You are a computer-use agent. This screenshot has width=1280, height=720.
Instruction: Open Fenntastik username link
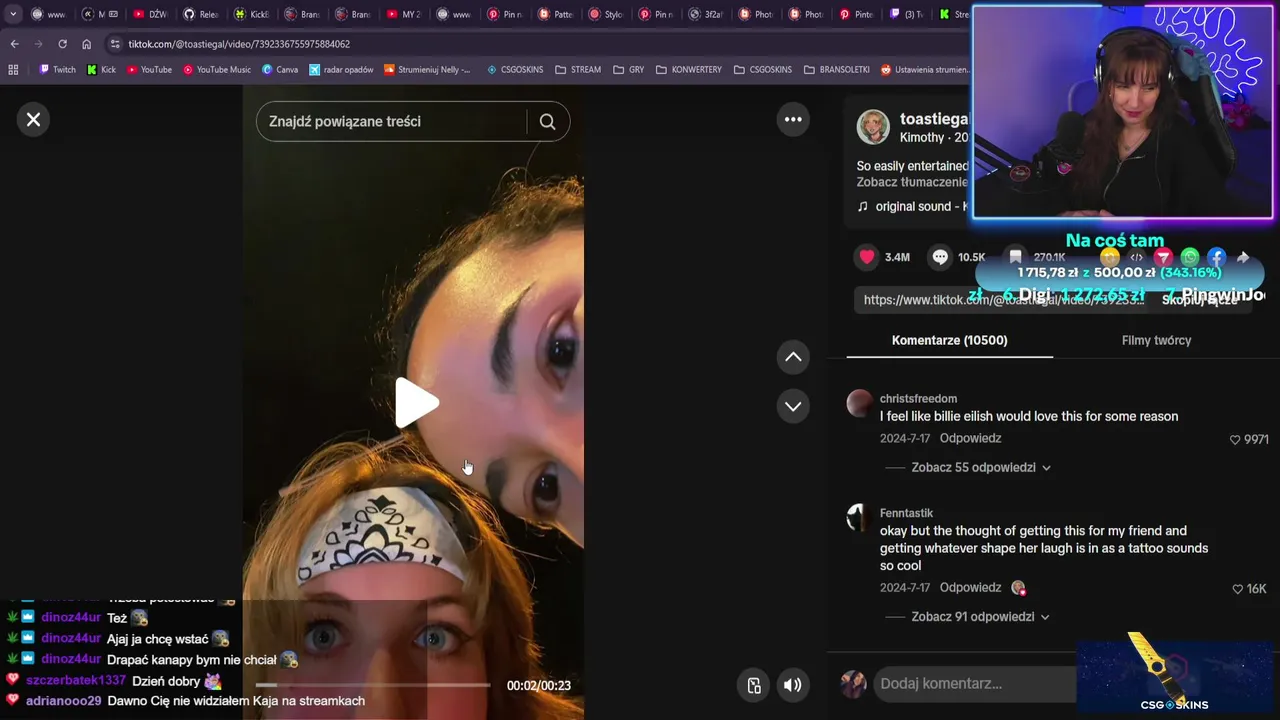[x=906, y=513]
